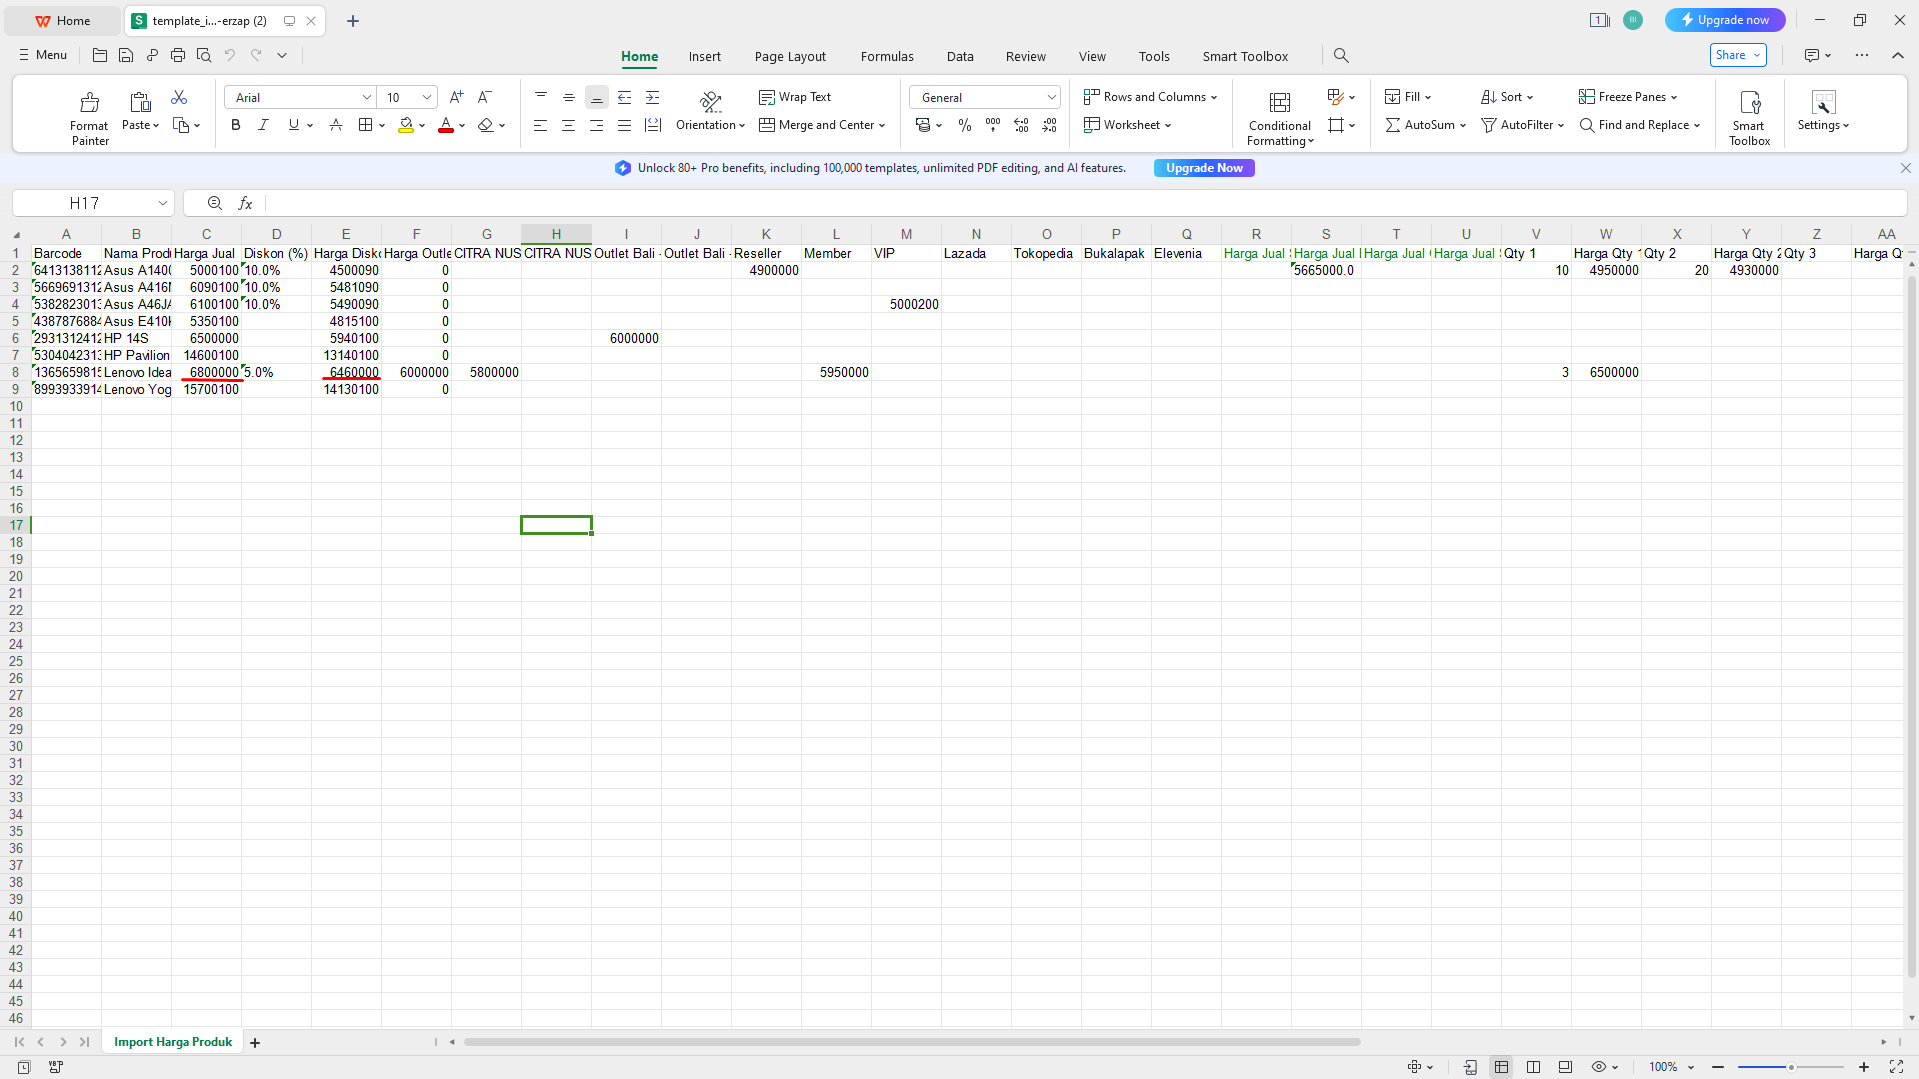This screenshot has width=1919, height=1079.
Task: Expand the font size dropdown
Action: [427, 97]
